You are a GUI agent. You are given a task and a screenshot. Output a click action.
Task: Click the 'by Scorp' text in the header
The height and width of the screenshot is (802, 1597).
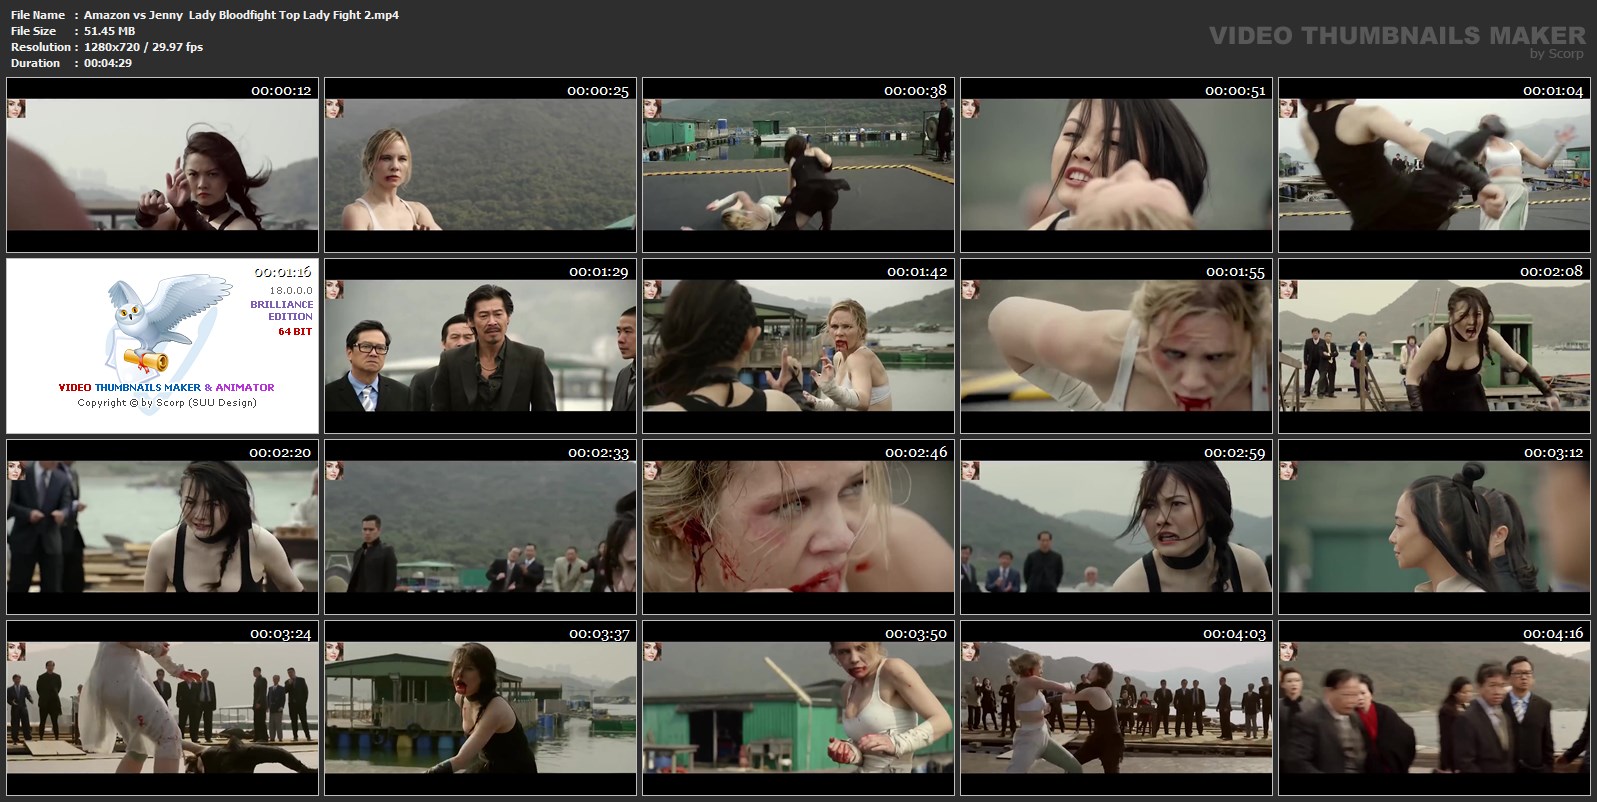click(1557, 54)
